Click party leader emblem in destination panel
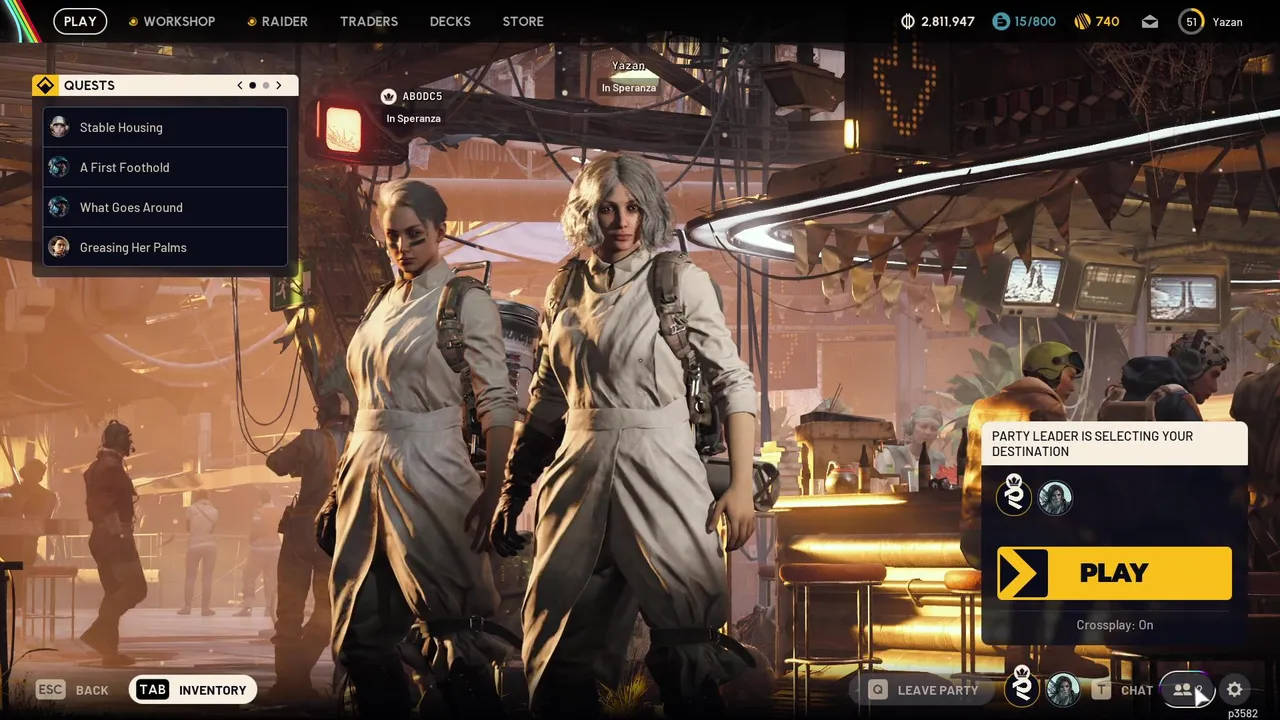The height and width of the screenshot is (720, 1280). click(1014, 497)
